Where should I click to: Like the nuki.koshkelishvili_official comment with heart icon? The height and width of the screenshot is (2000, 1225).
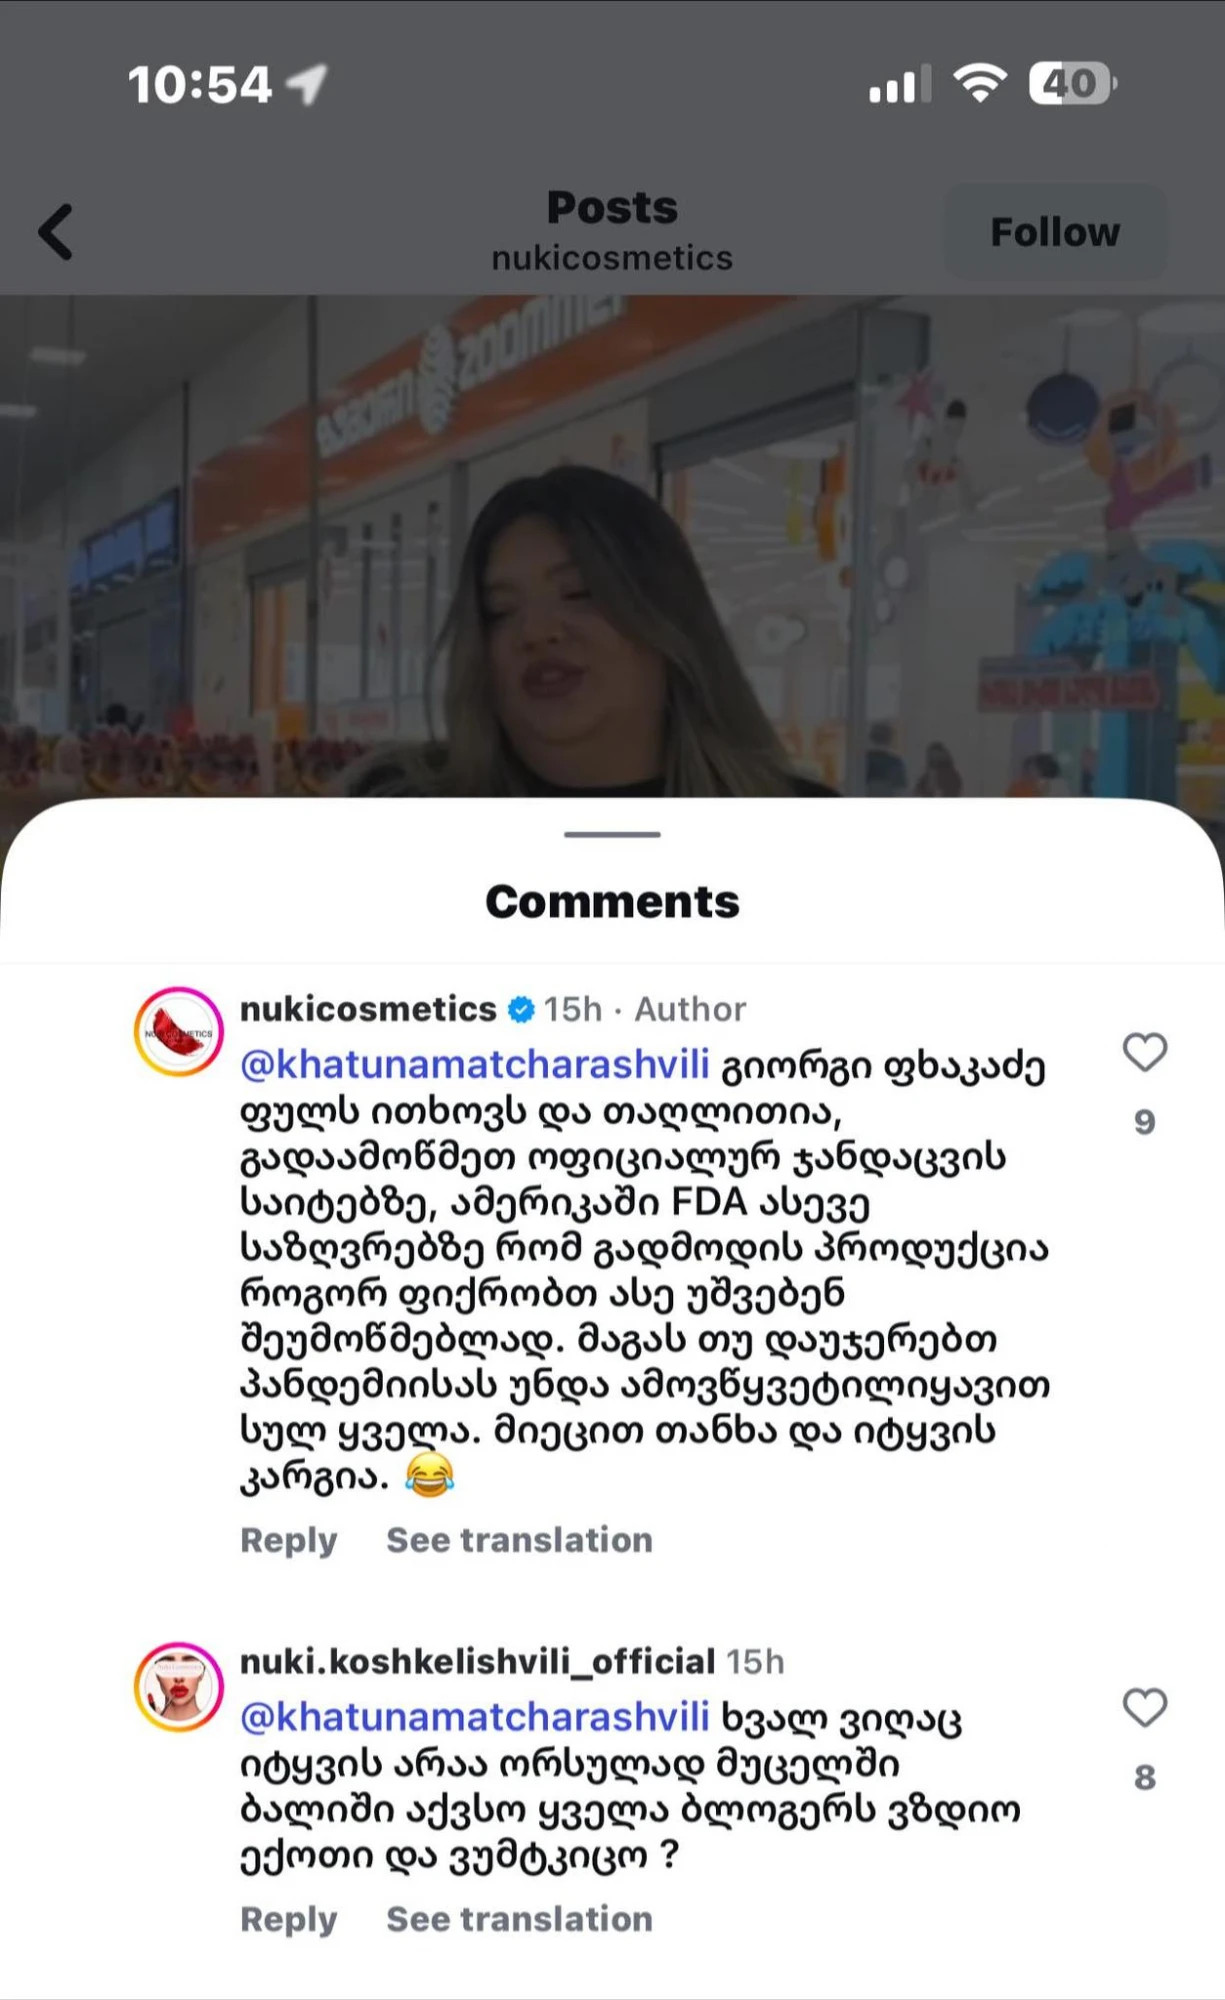pyautogui.click(x=1145, y=1707)
